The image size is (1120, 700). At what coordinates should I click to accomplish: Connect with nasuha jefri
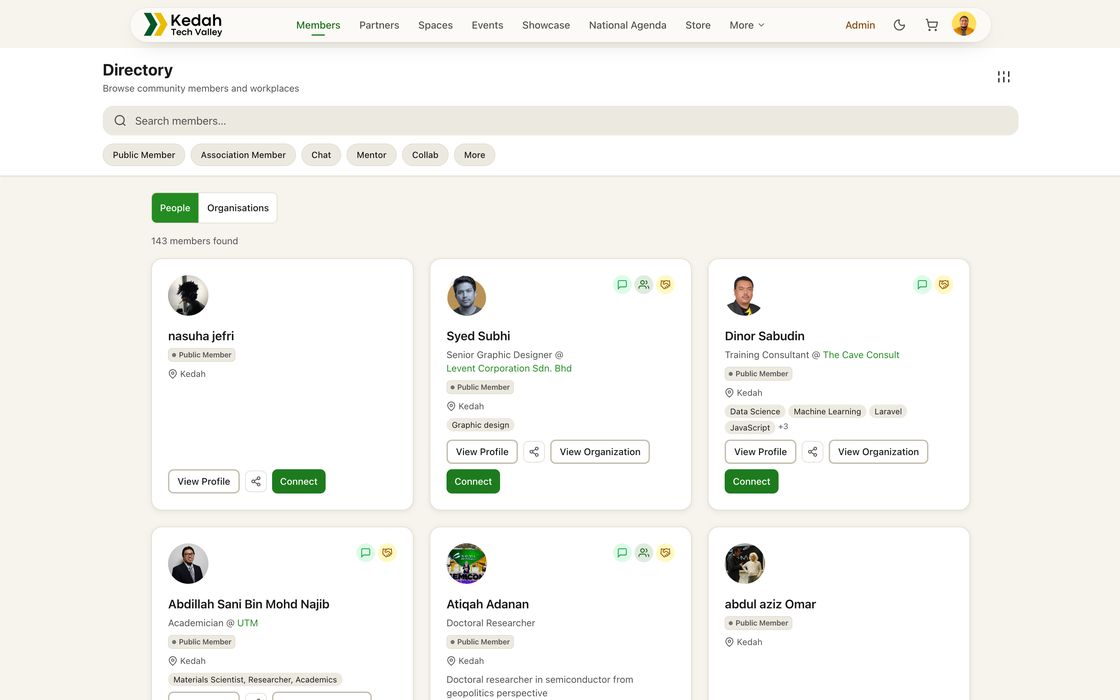(299, 481)
